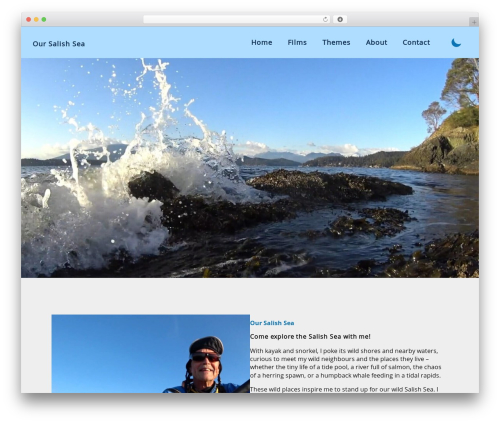Toggle dark mode with the moon icon
The height and width of the screenshot is (423, 500).
coord(456,43)
